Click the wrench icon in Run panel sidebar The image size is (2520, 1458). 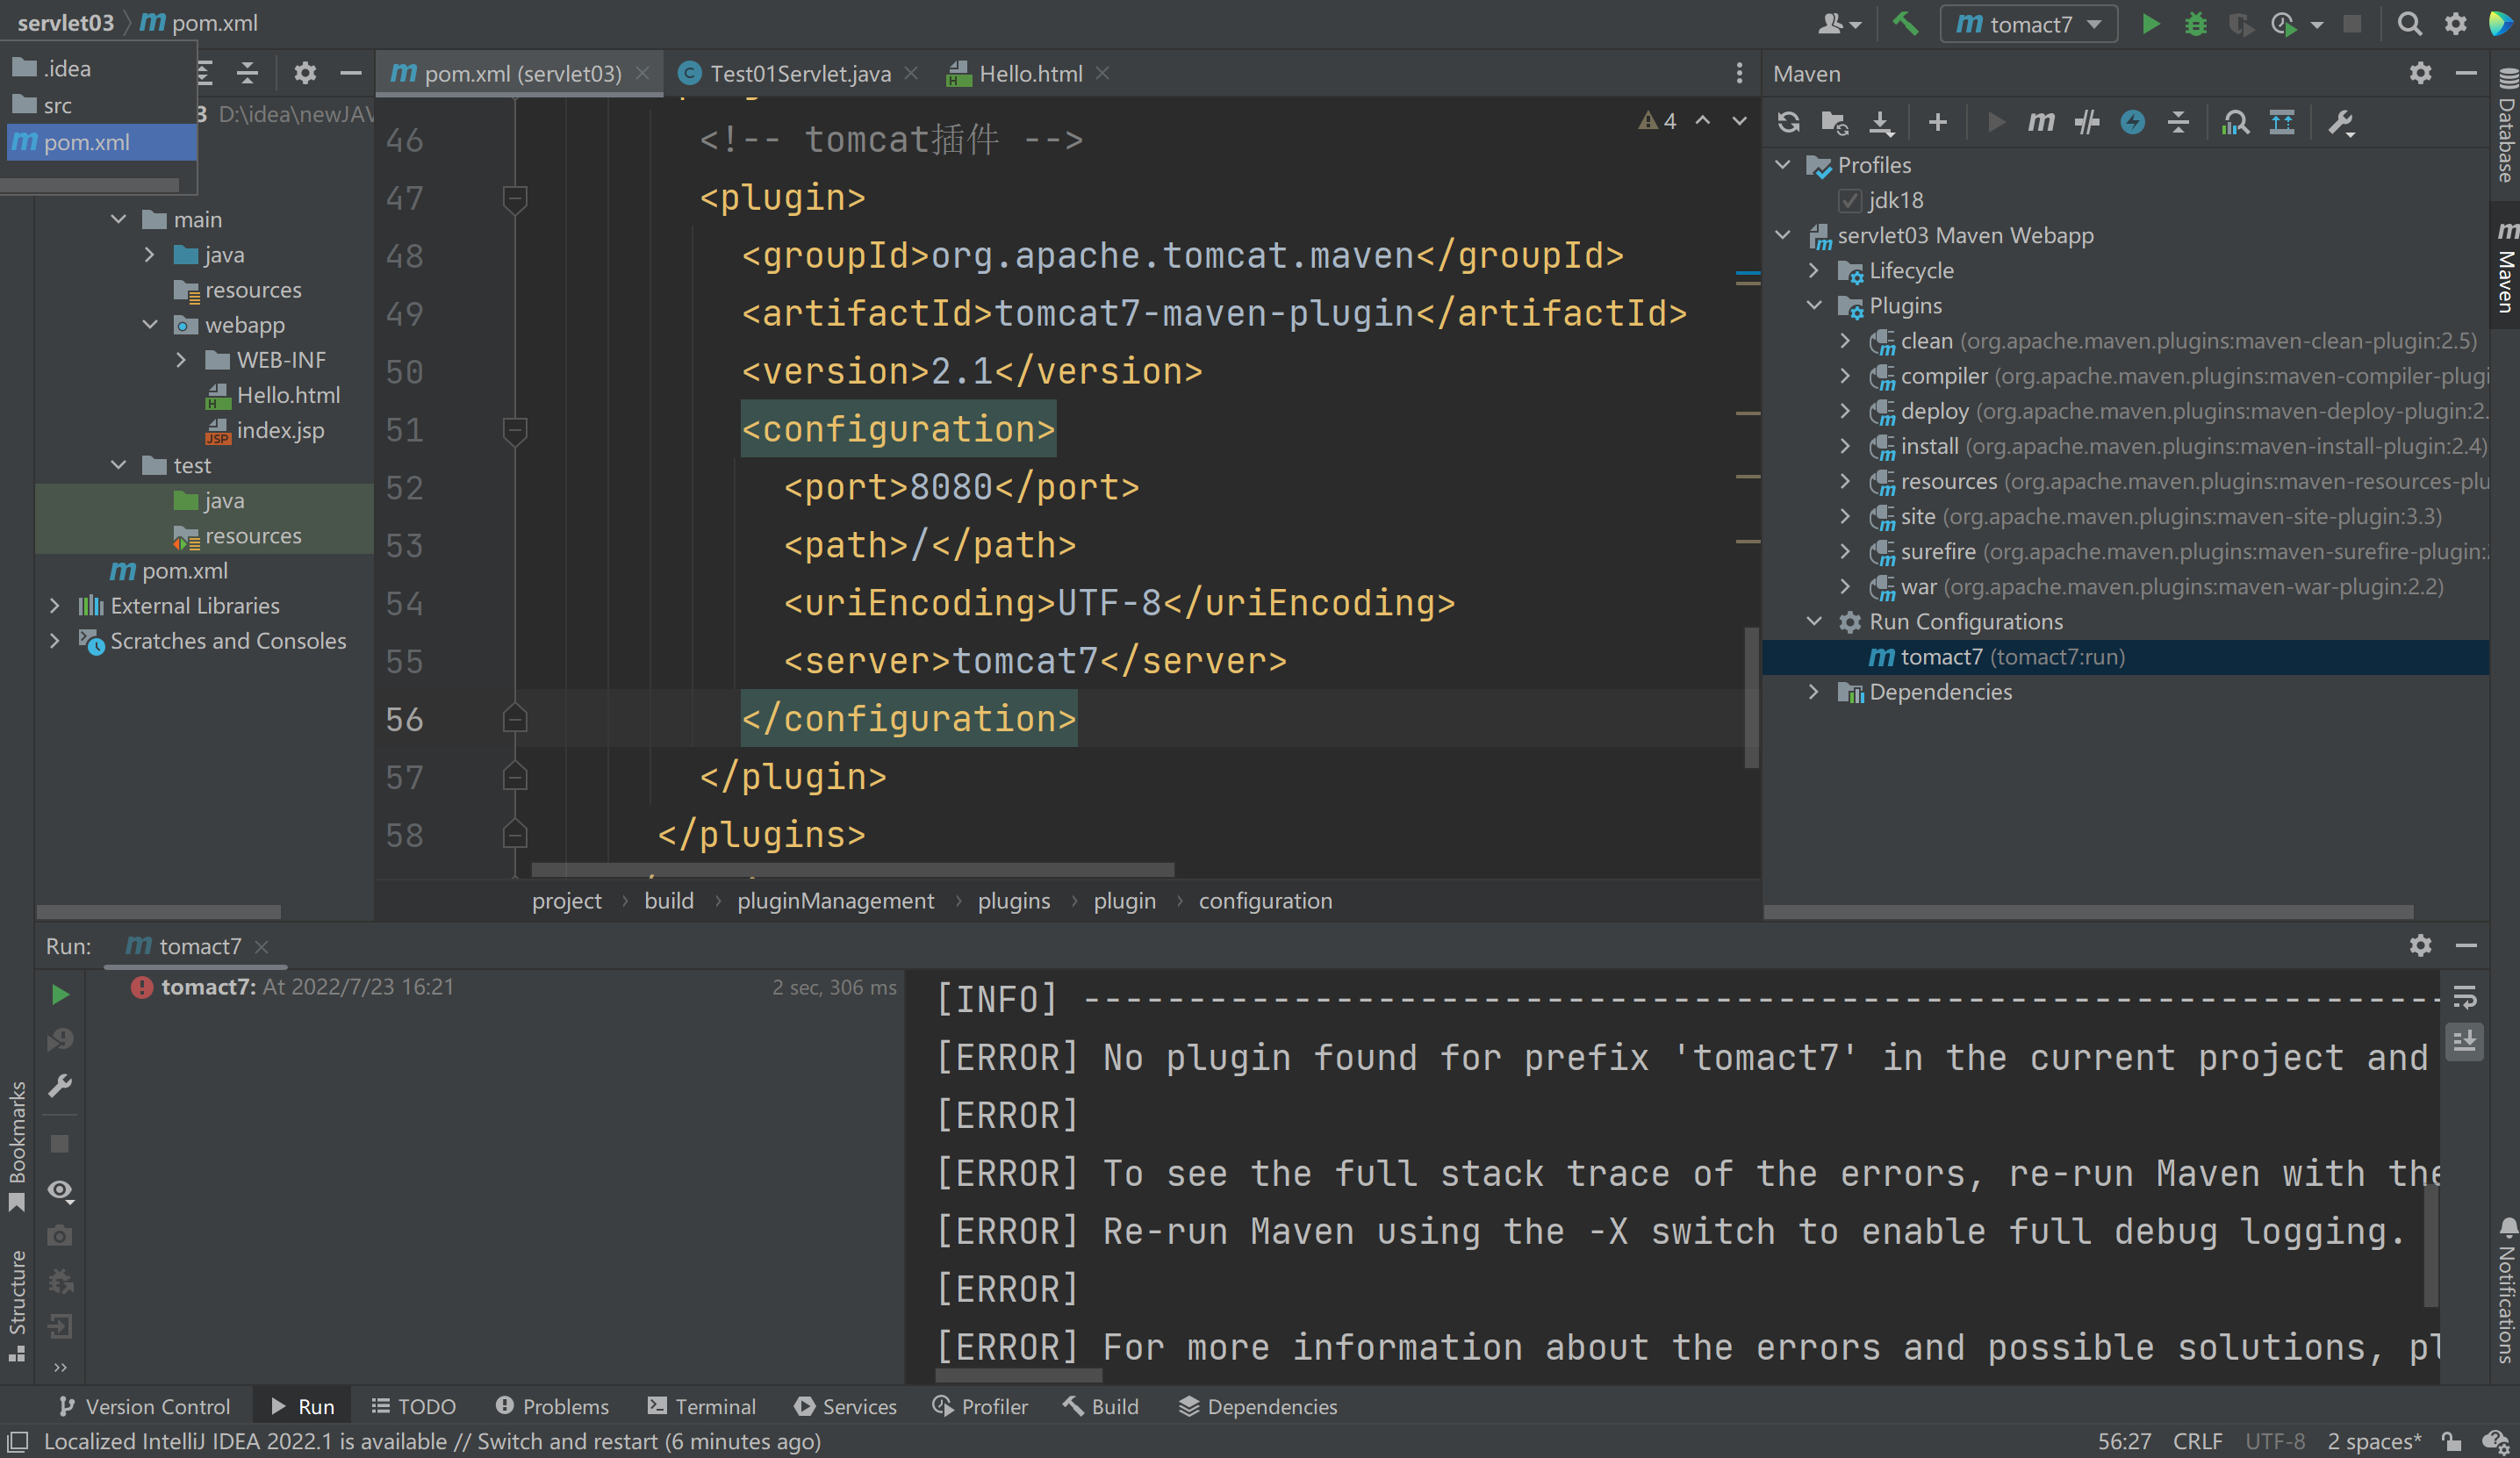click(x=60, y=1086)
